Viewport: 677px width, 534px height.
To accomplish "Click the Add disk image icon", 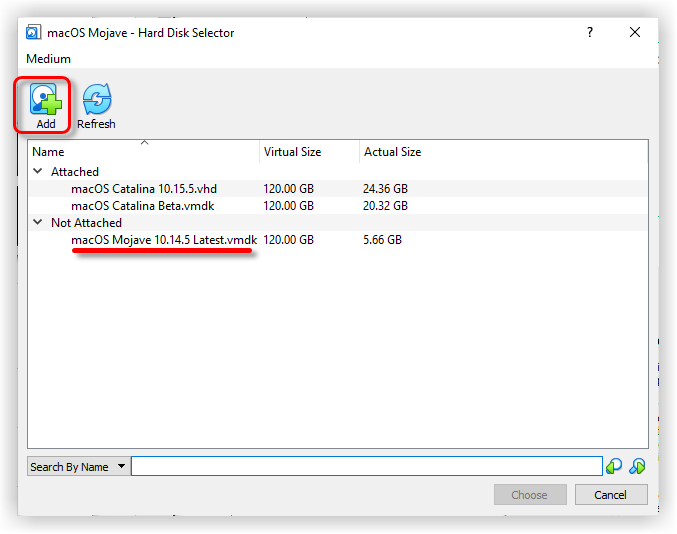I will tap(45, 100).
